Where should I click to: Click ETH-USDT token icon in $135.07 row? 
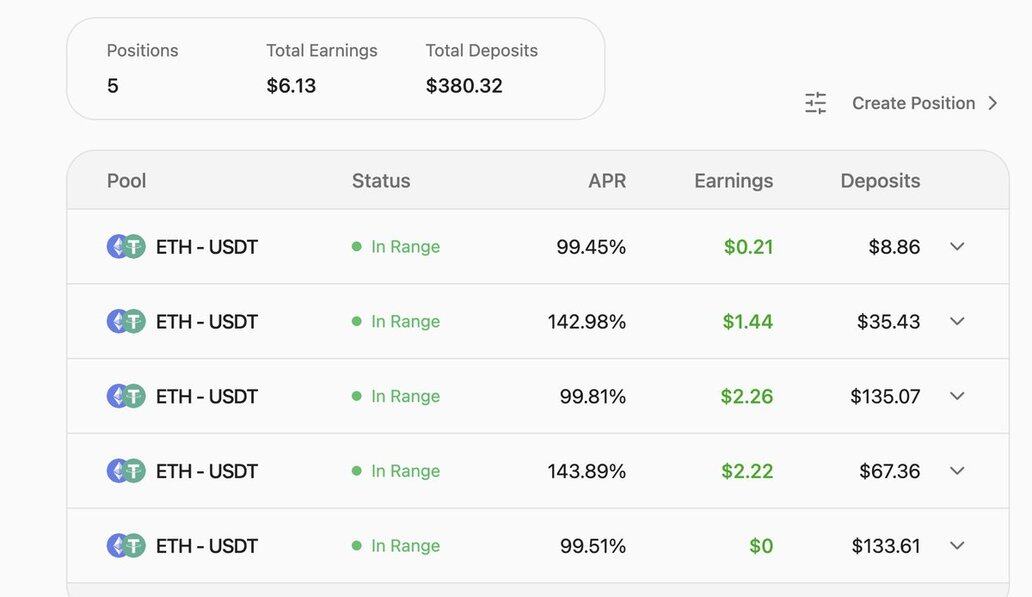pyautogui.click(x=126, y=396)
